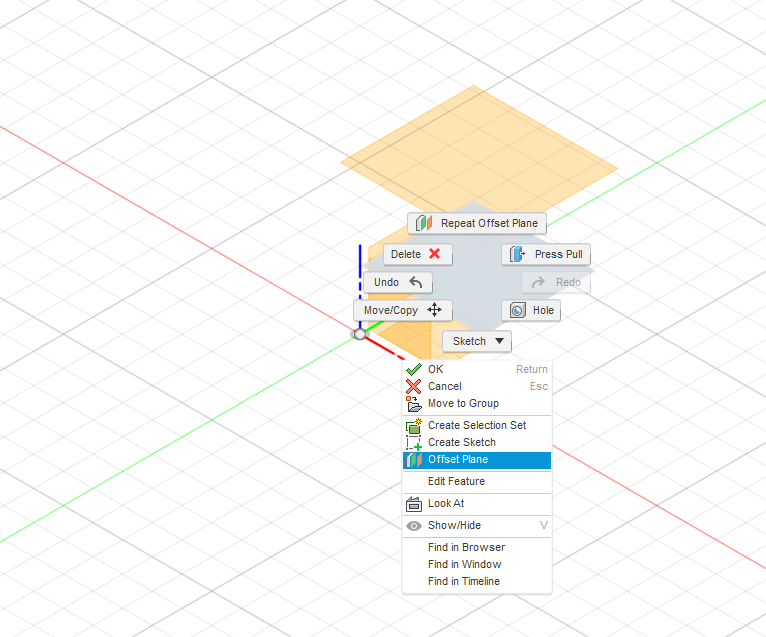Choose Move to Group entry
766x637 pixels.
click(x=462, y=403)
